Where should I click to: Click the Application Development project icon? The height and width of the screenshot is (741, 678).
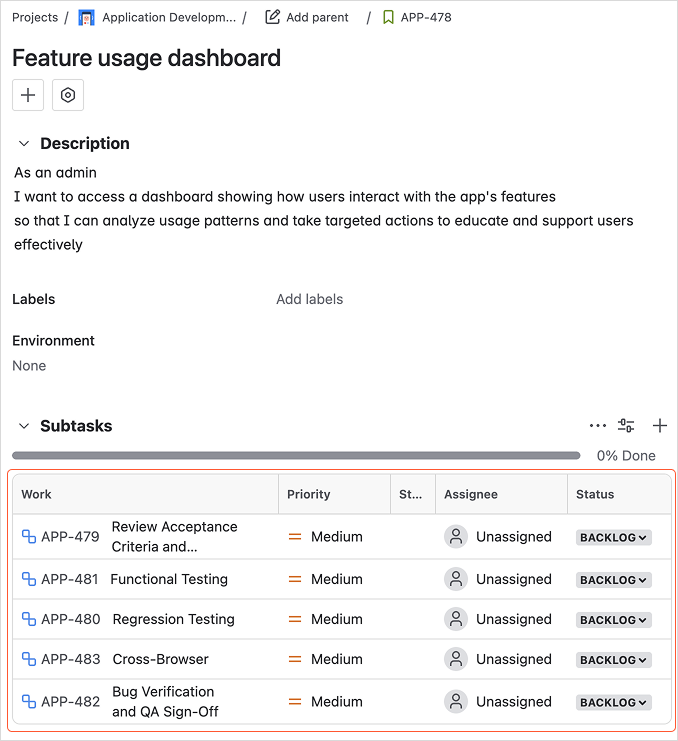(x=87, y=17)
